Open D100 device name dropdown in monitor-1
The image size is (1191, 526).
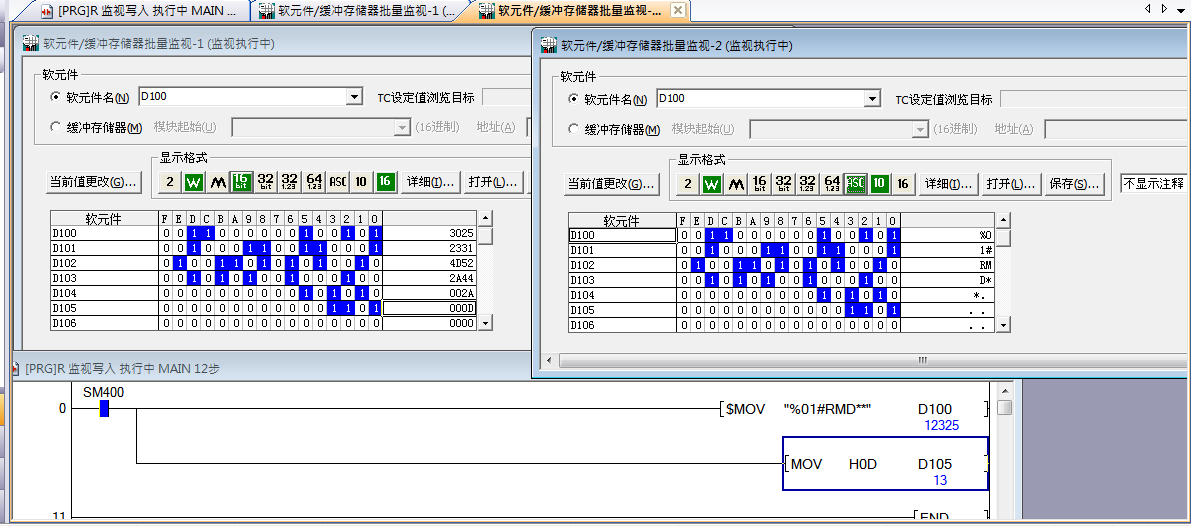tap(354, 97)
